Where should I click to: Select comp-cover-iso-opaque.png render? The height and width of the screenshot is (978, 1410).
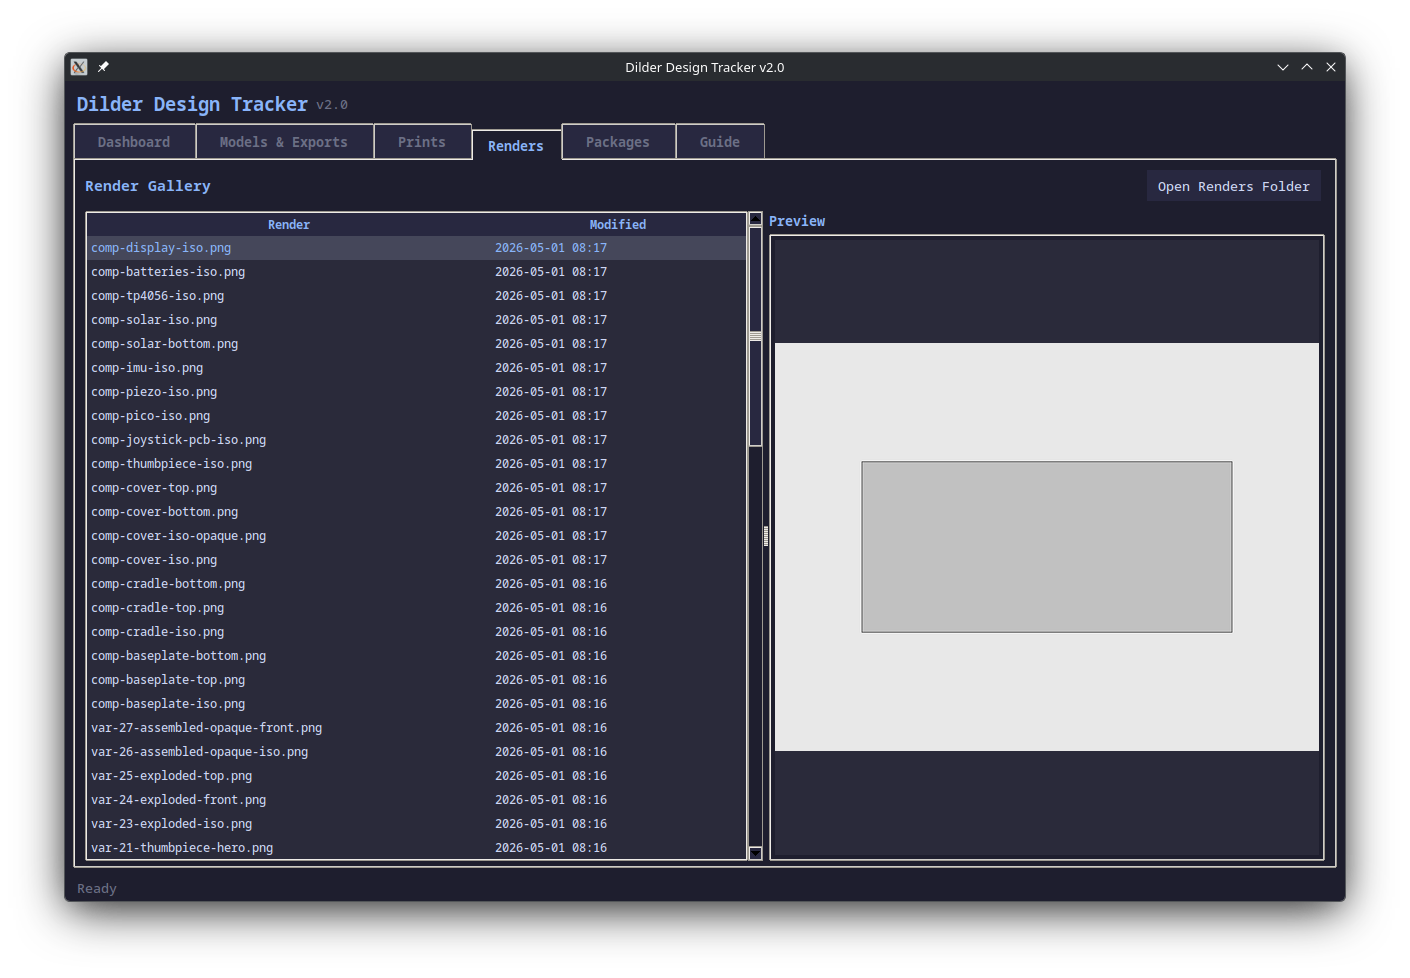coord(417,536)
